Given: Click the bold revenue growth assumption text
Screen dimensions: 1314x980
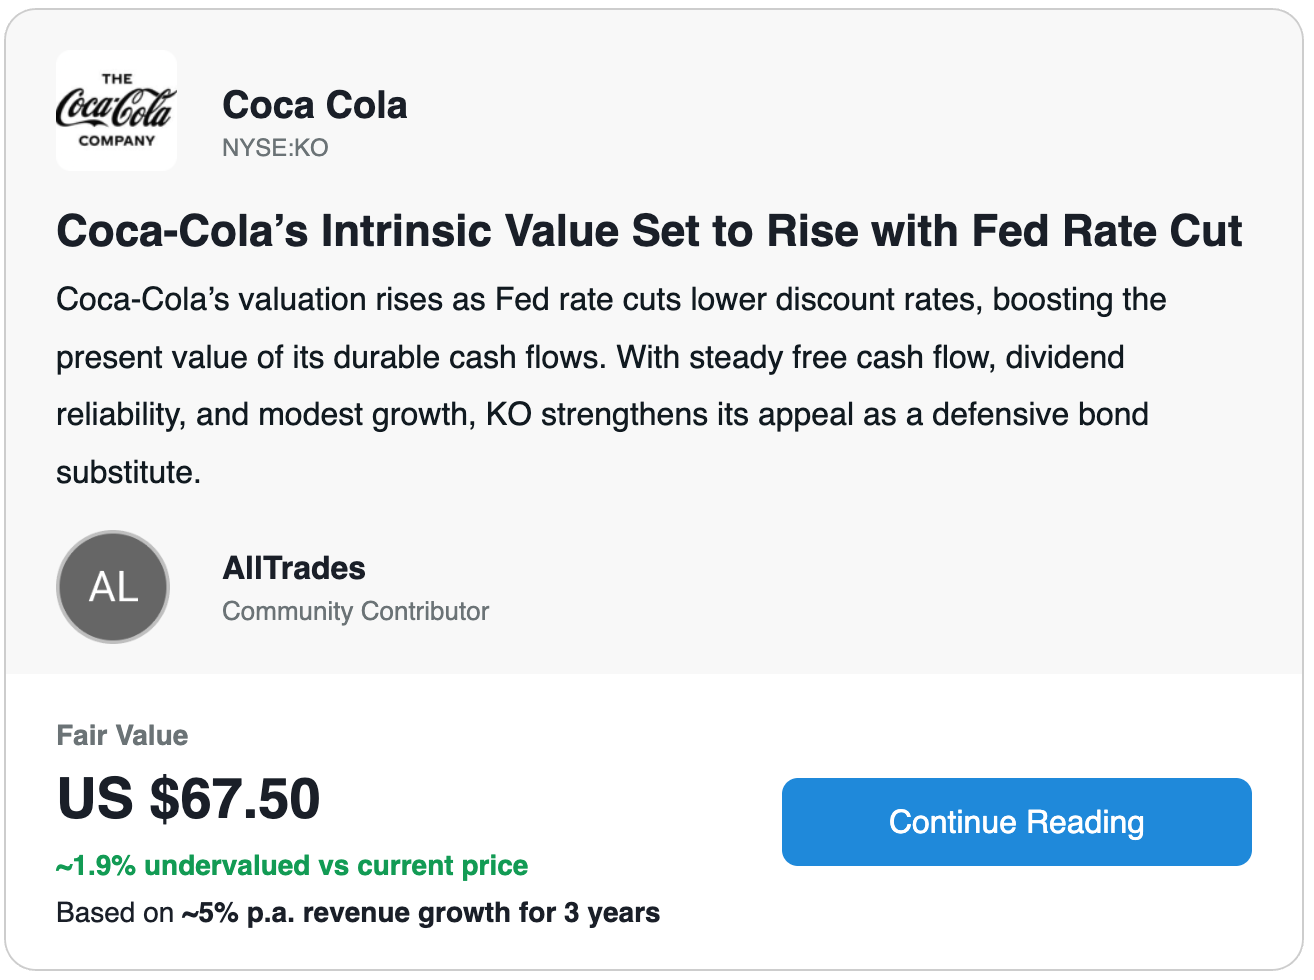Looking at the screenshot, I should 420,913.
